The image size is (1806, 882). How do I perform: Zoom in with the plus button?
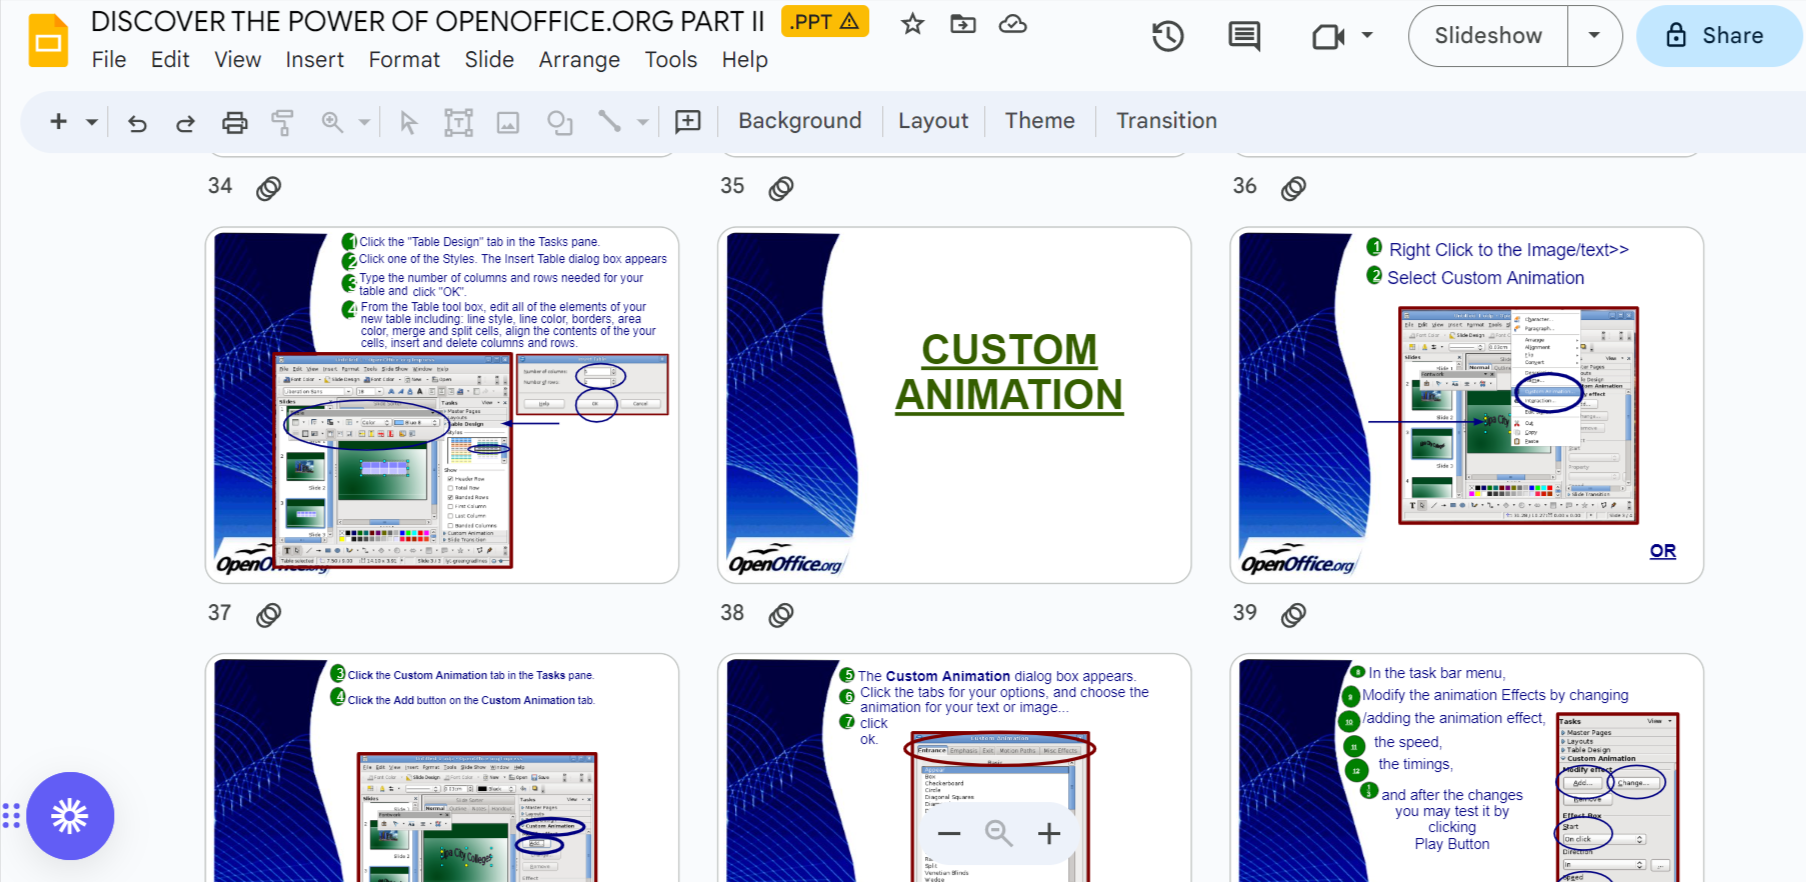1049,833
